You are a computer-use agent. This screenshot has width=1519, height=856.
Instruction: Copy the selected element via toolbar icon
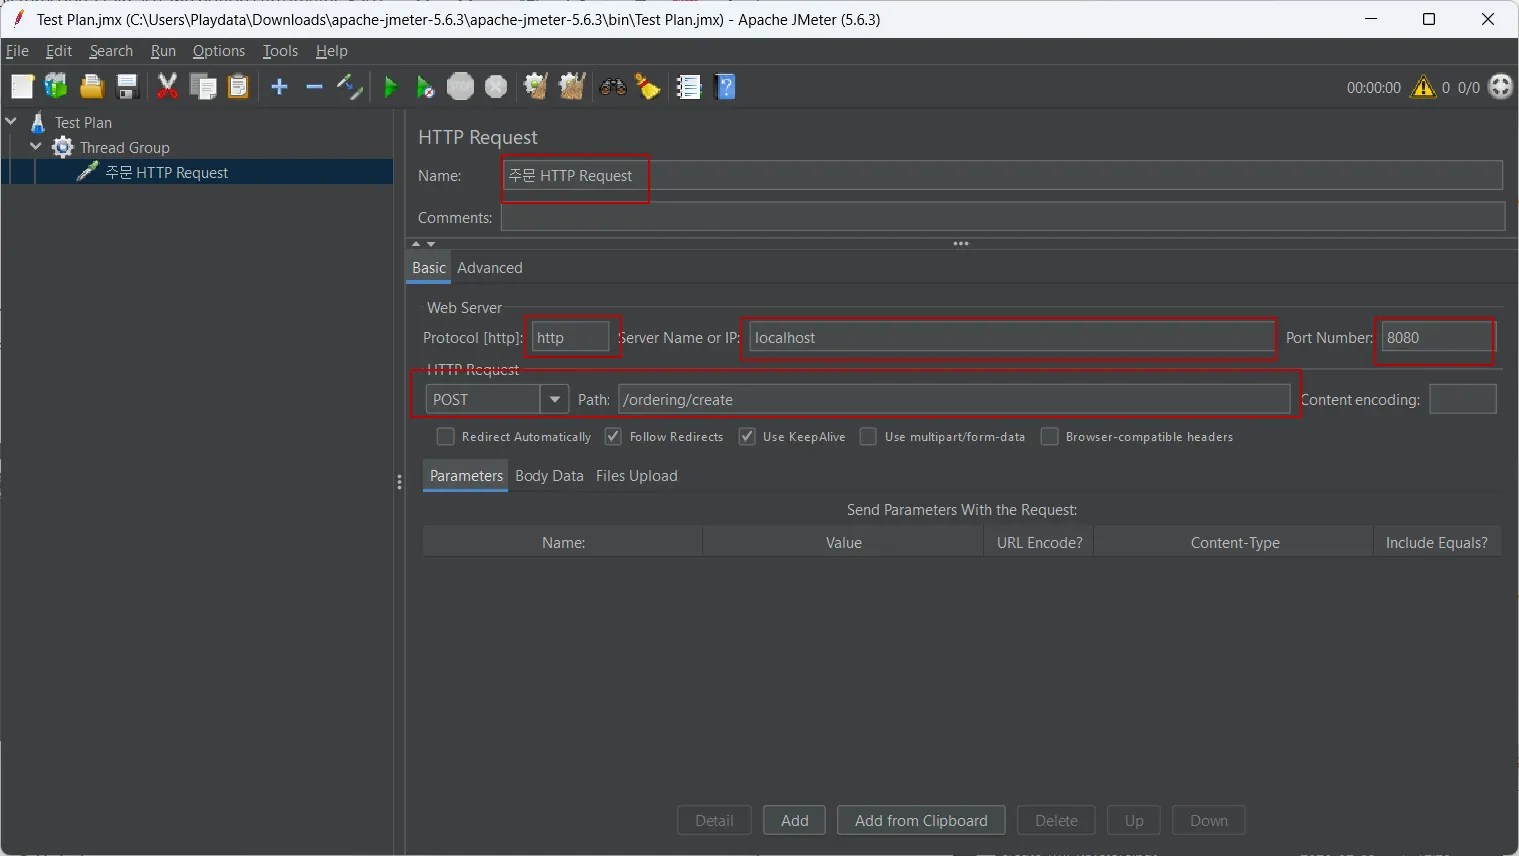click(203, 87)
